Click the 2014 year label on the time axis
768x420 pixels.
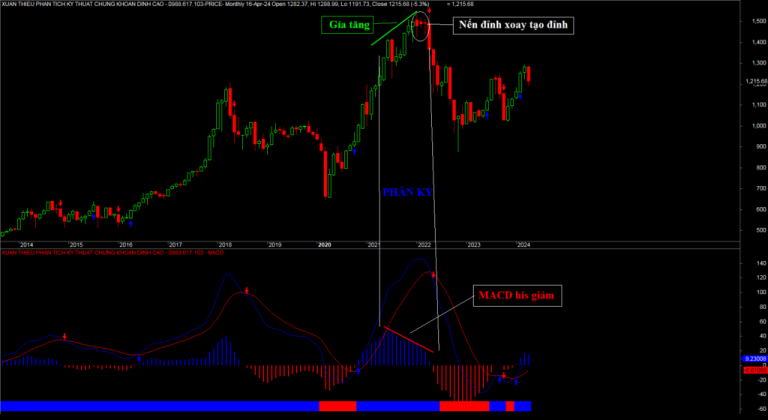(26, 244)
